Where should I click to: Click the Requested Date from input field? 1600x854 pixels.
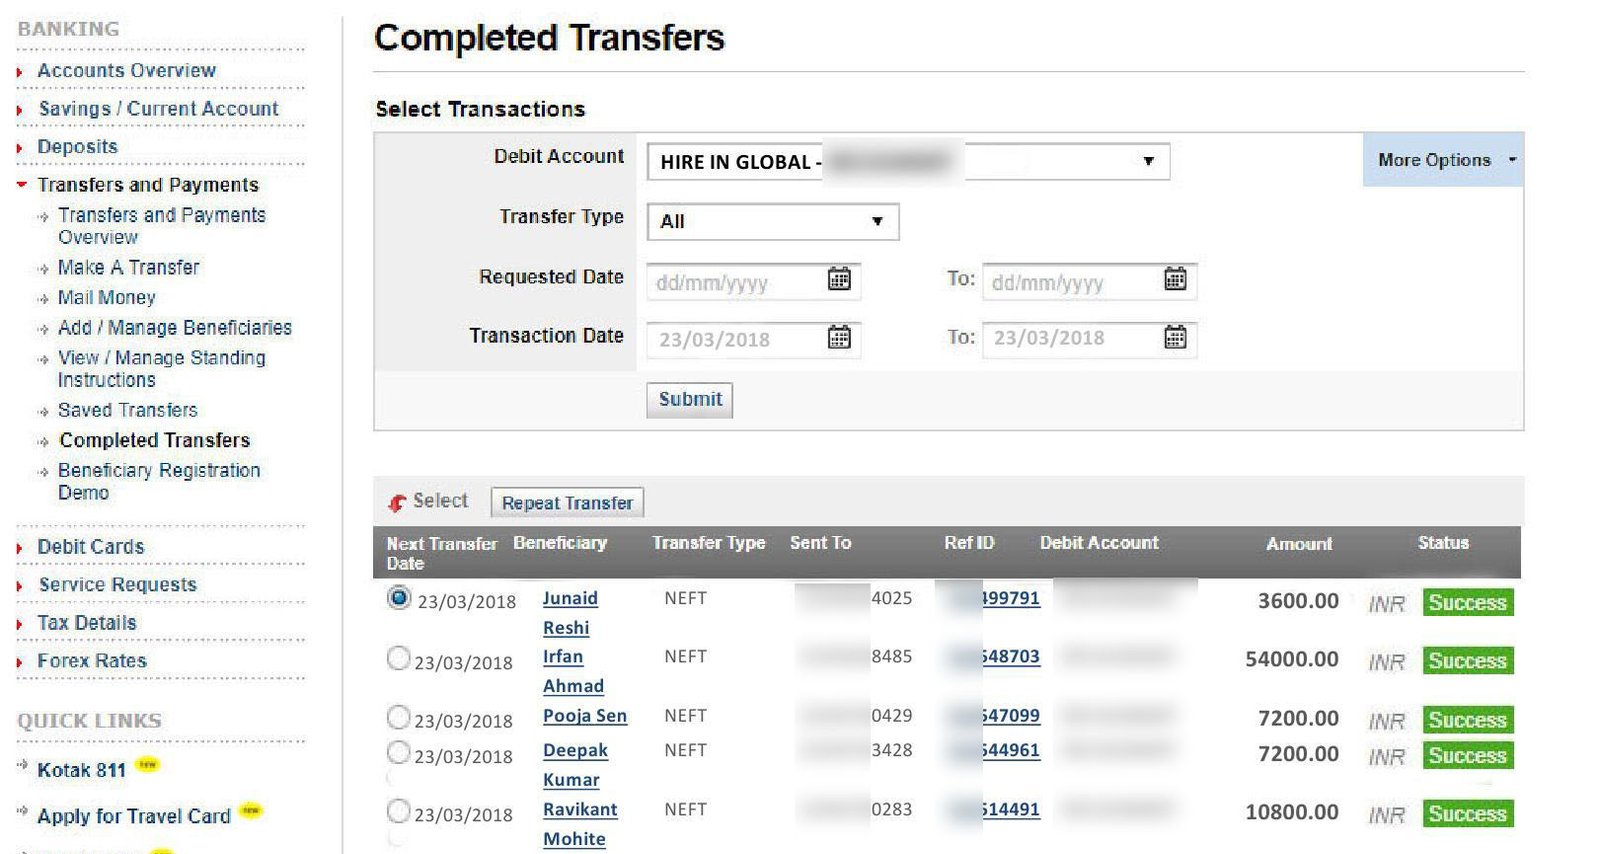[735, 283]
